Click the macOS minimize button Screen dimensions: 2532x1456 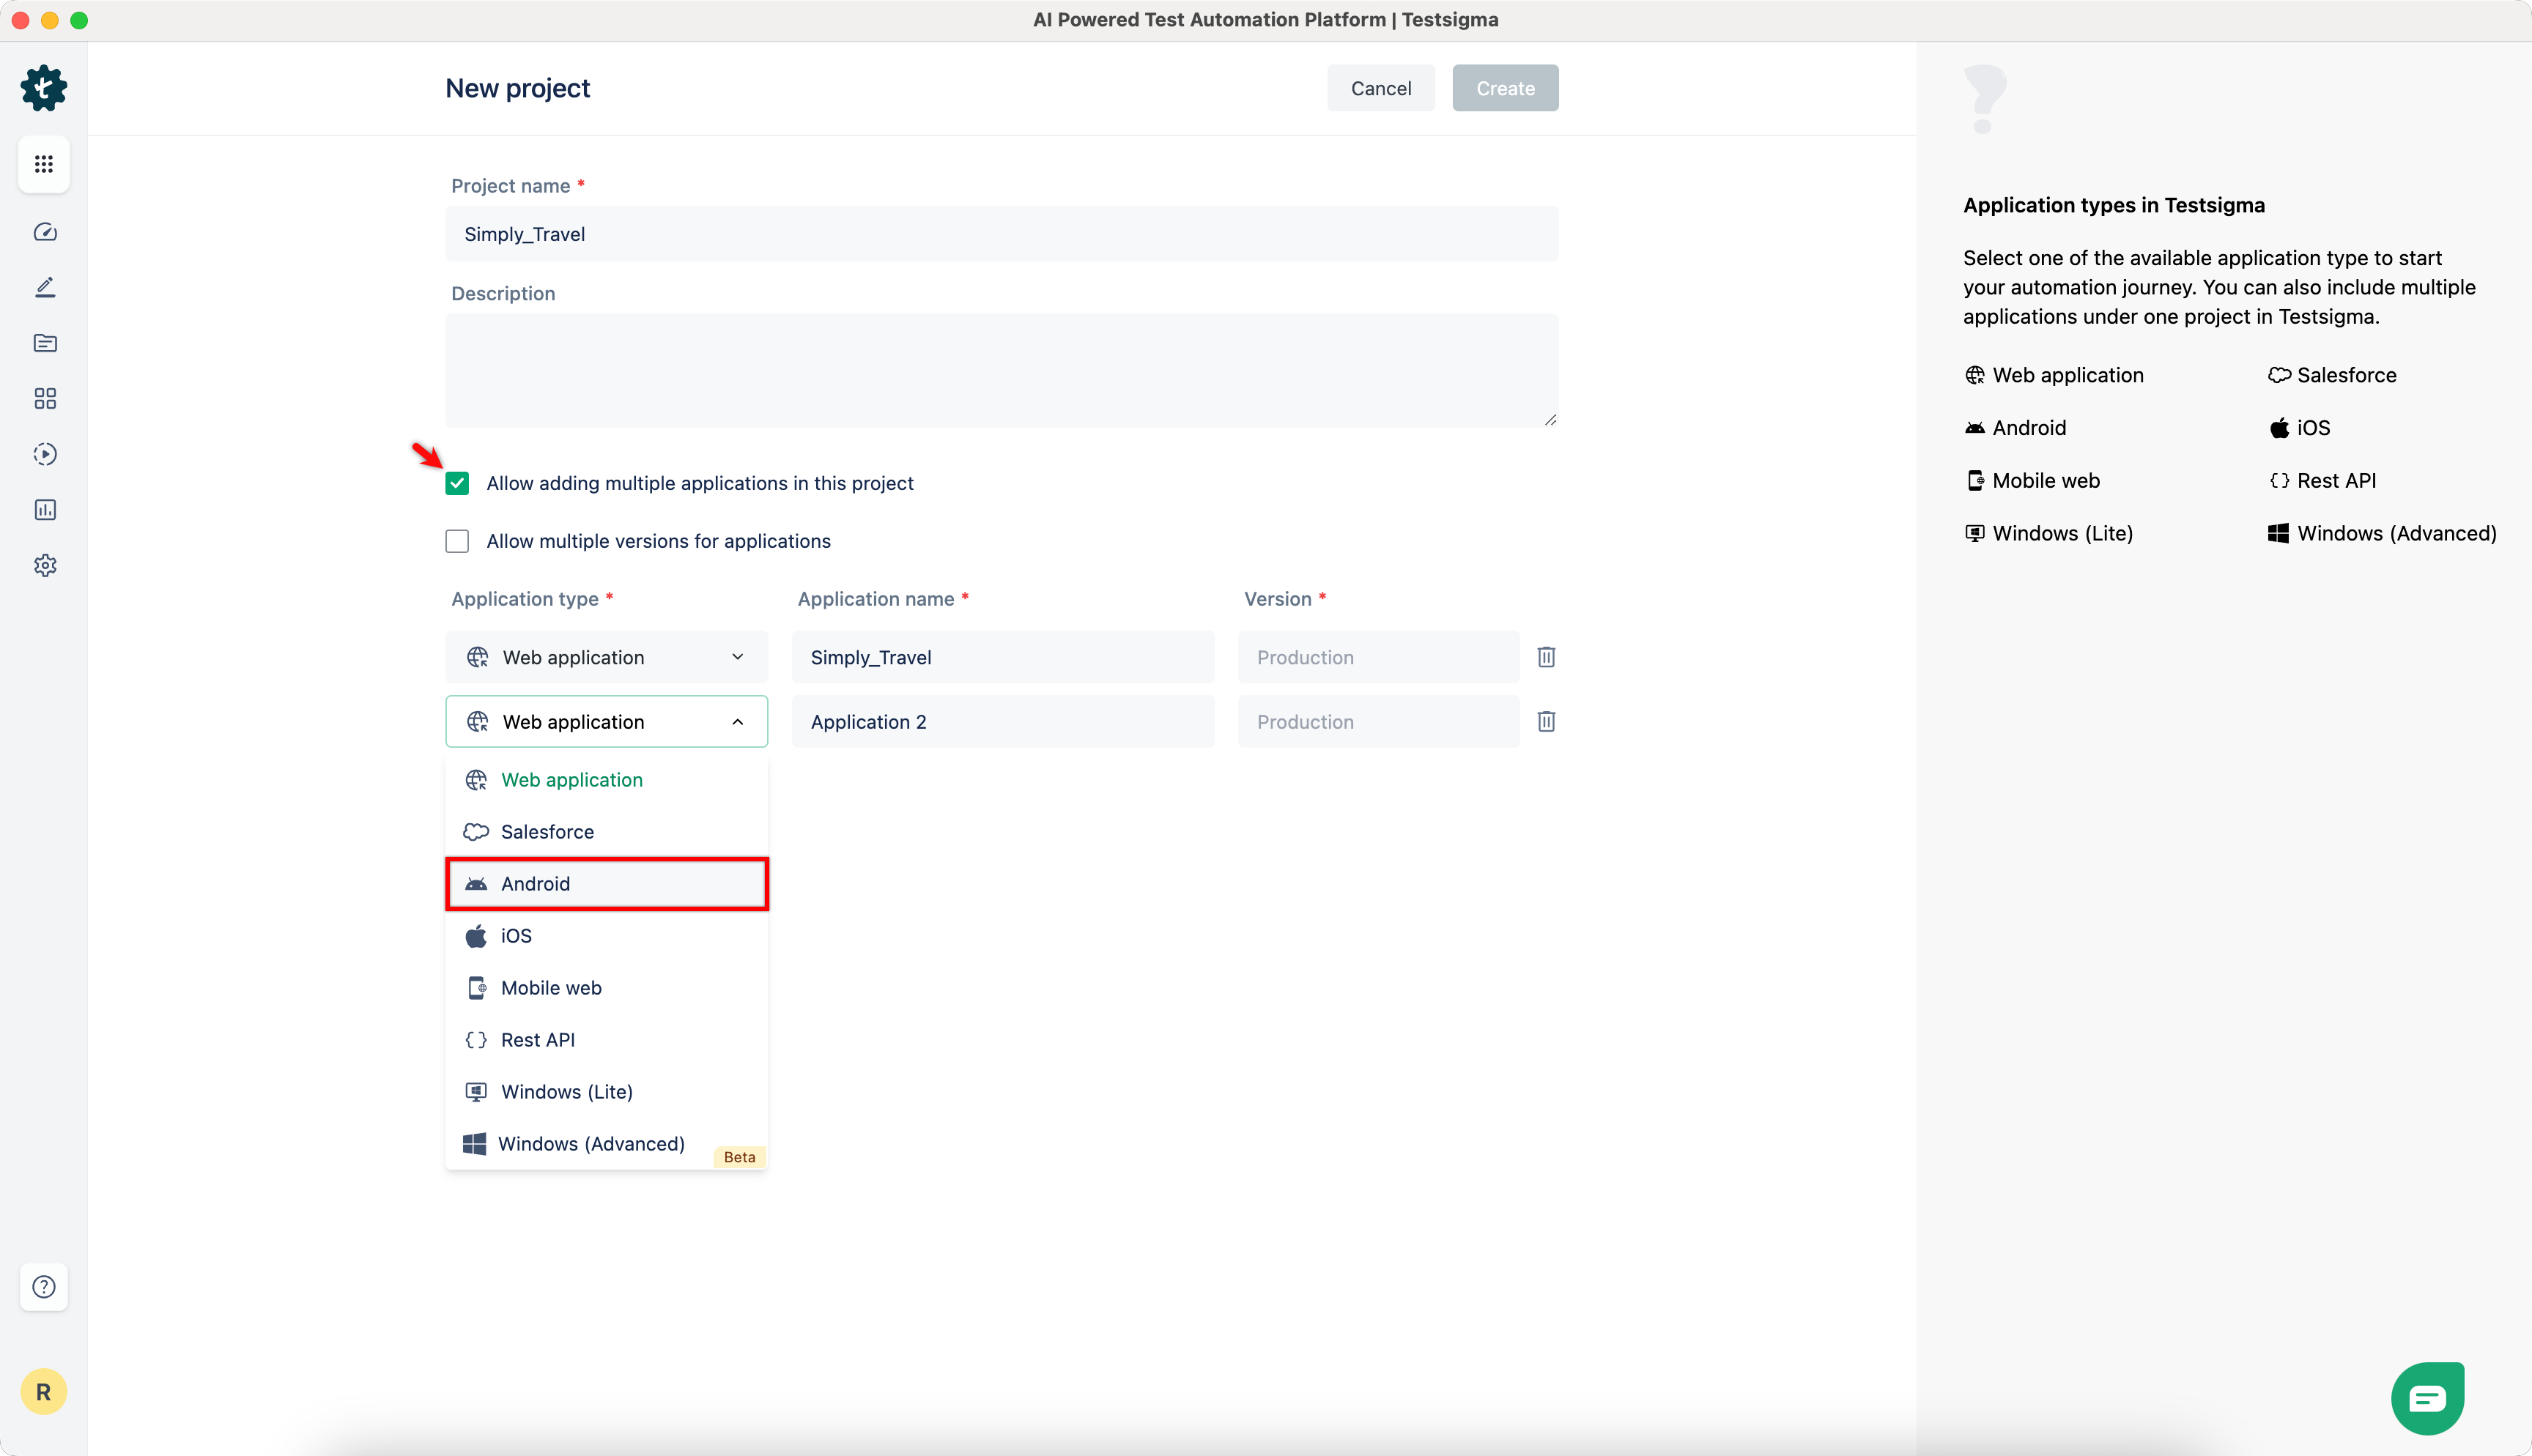(x=50, y=20)
